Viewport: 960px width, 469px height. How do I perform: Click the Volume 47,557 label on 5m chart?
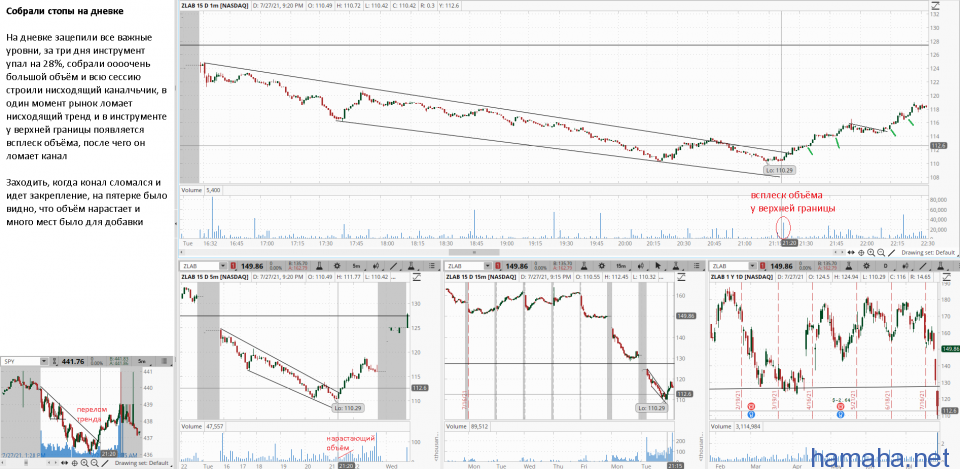(201, 424)
